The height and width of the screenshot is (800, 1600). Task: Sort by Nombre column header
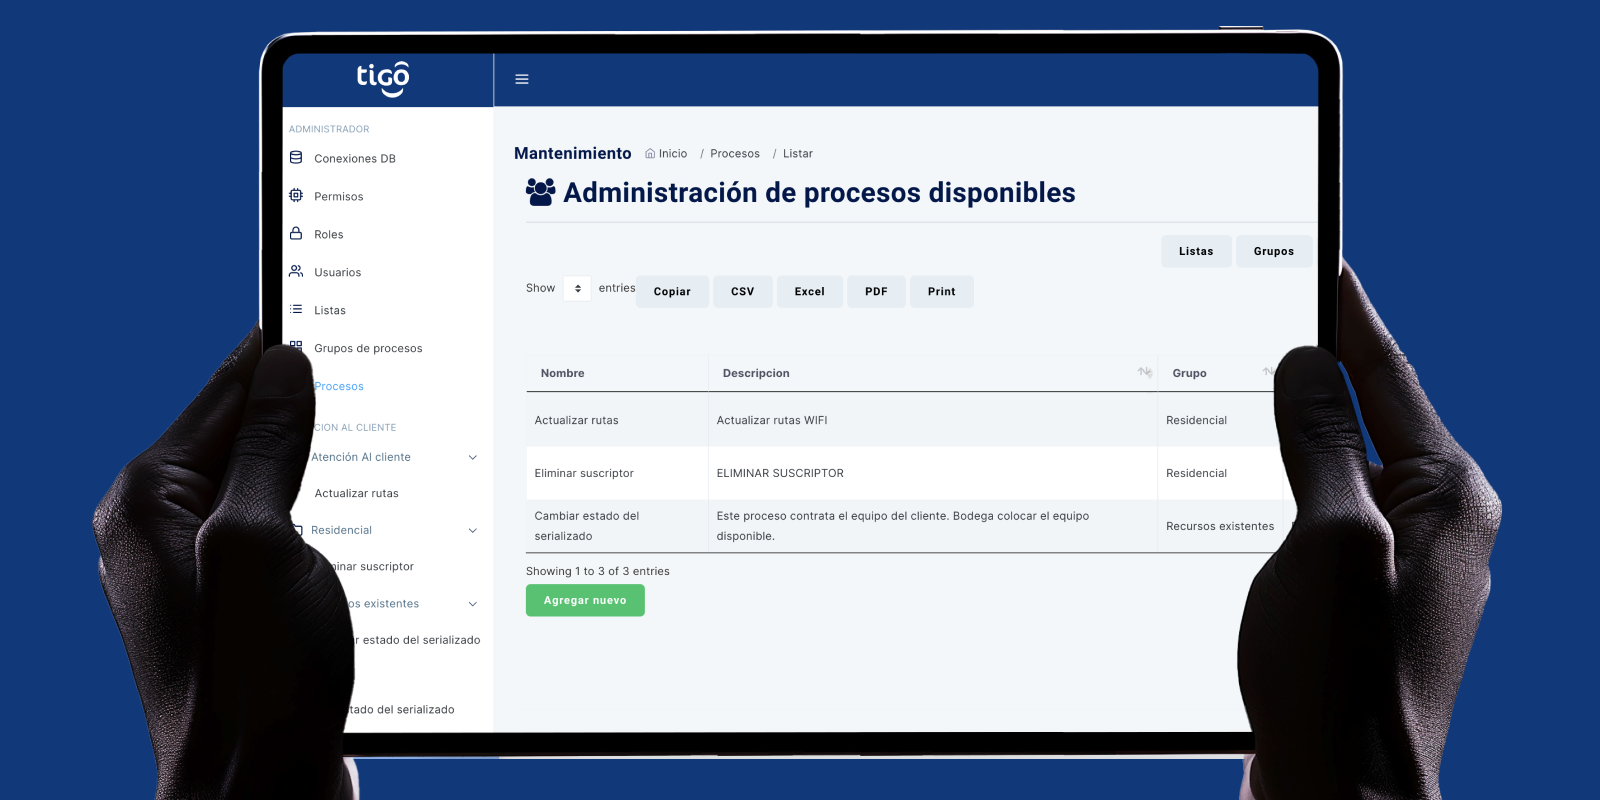(x=617, y=373)
